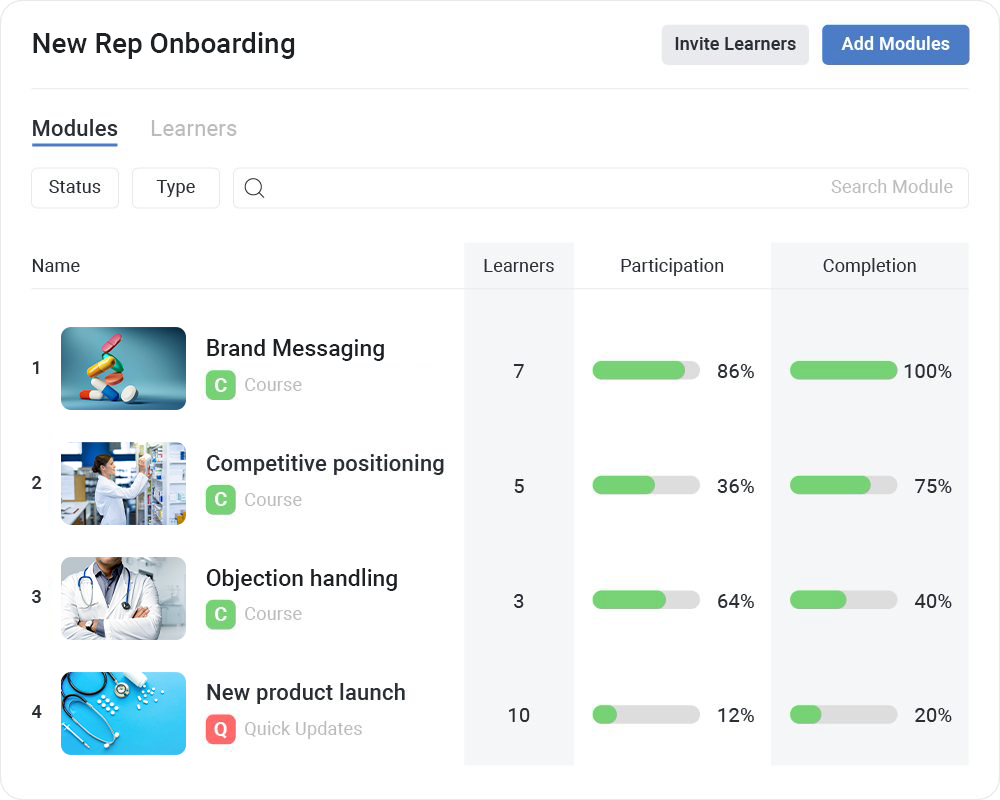Open the Type filter dropdown
Image resolution: width=1000 pixels, height=800 pixels.
[x=176, y=188]
